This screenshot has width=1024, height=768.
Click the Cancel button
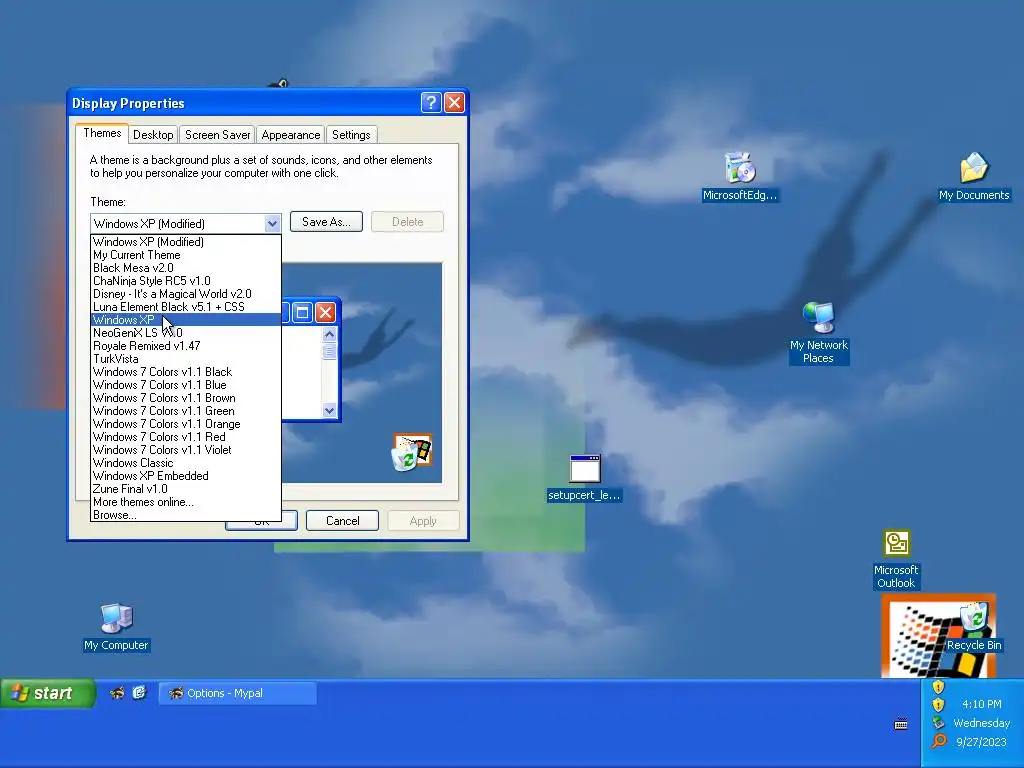[342, 520]
